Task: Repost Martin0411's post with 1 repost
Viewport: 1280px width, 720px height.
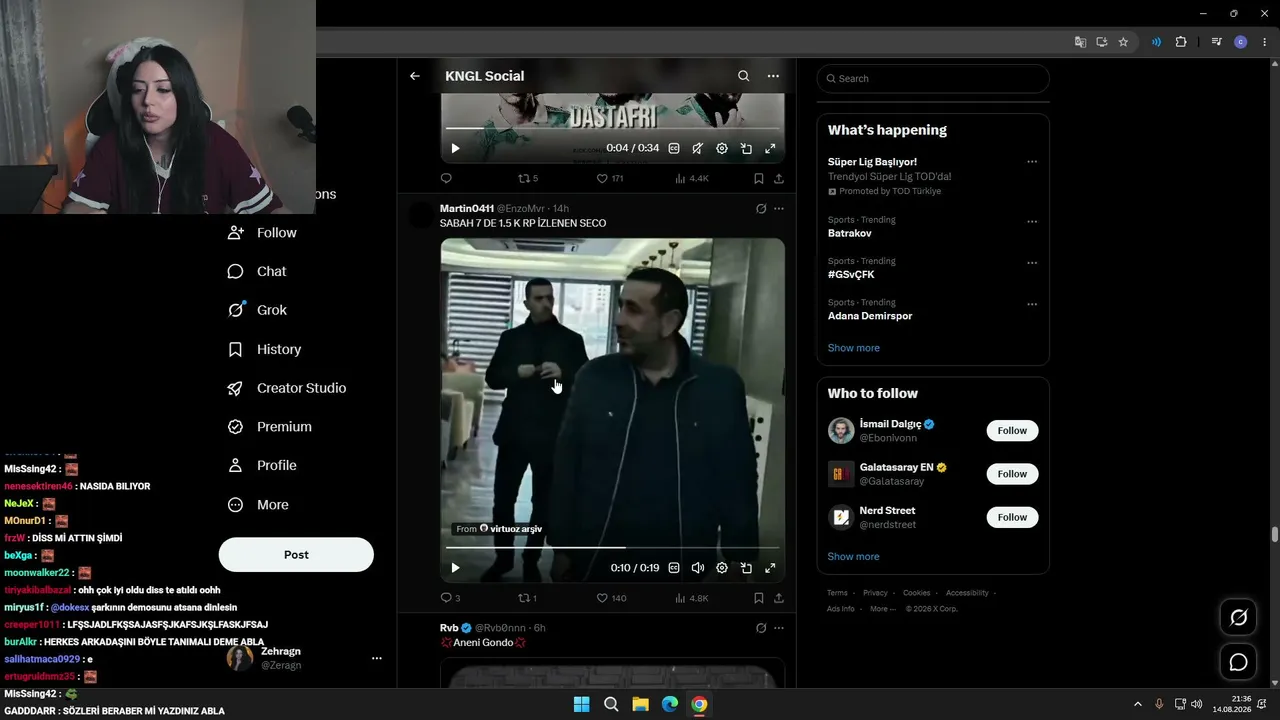Action: coord(527,598)
